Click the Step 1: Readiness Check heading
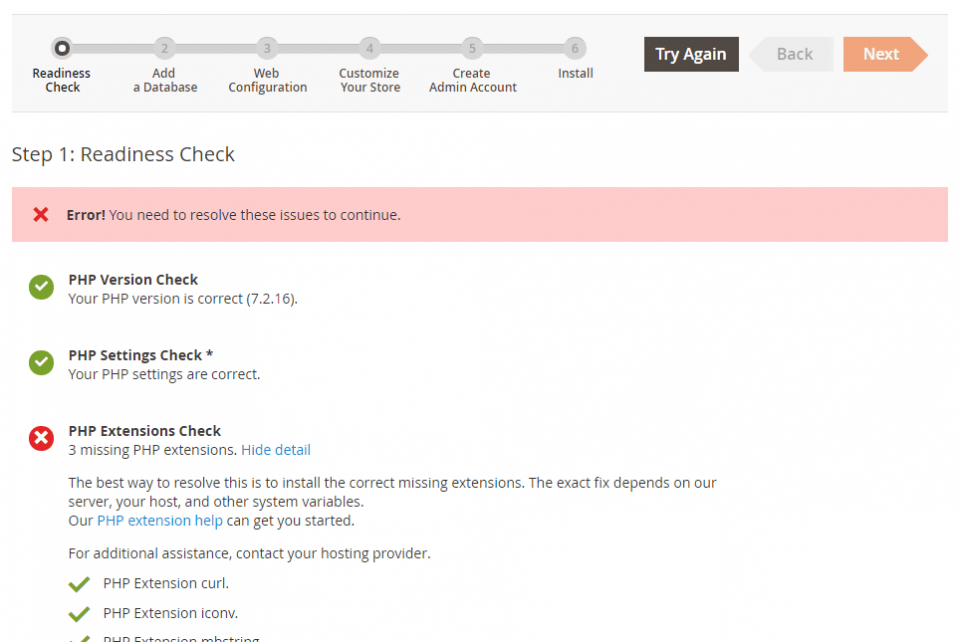Viewport: 960px width, 642px height. pos(122,154)
